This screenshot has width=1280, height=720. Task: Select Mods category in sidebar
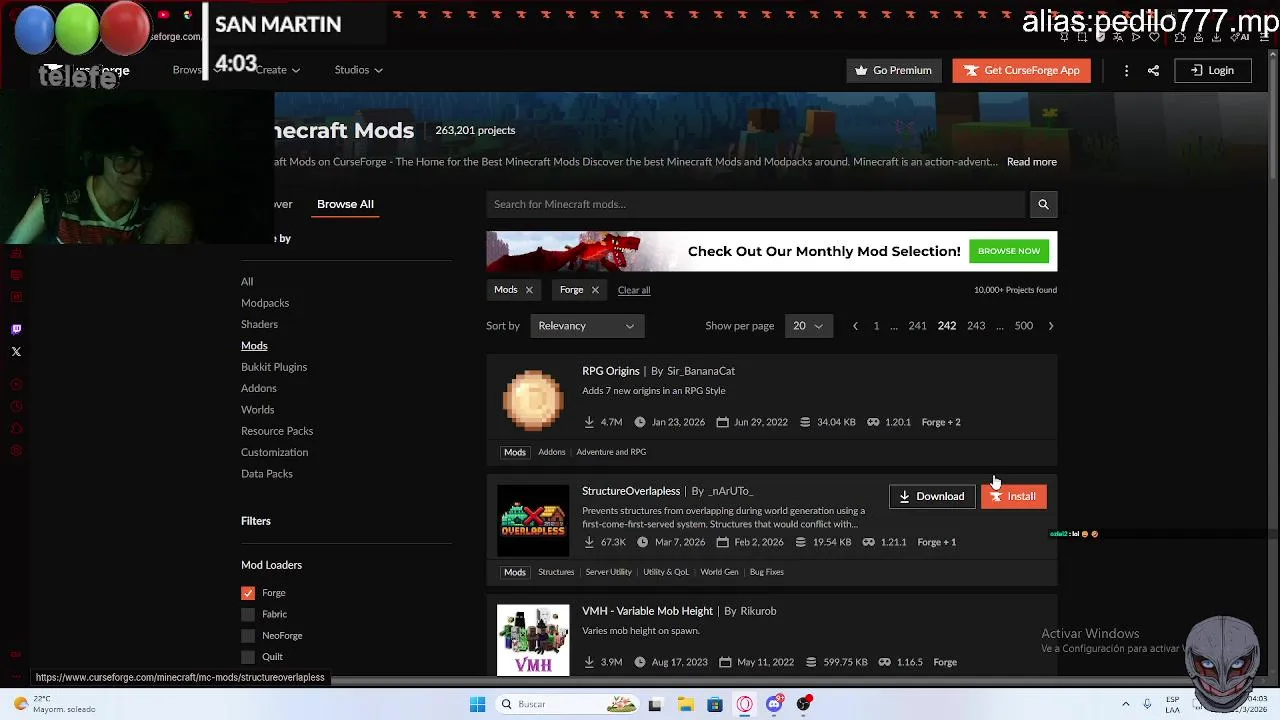[x=254, y=346]
